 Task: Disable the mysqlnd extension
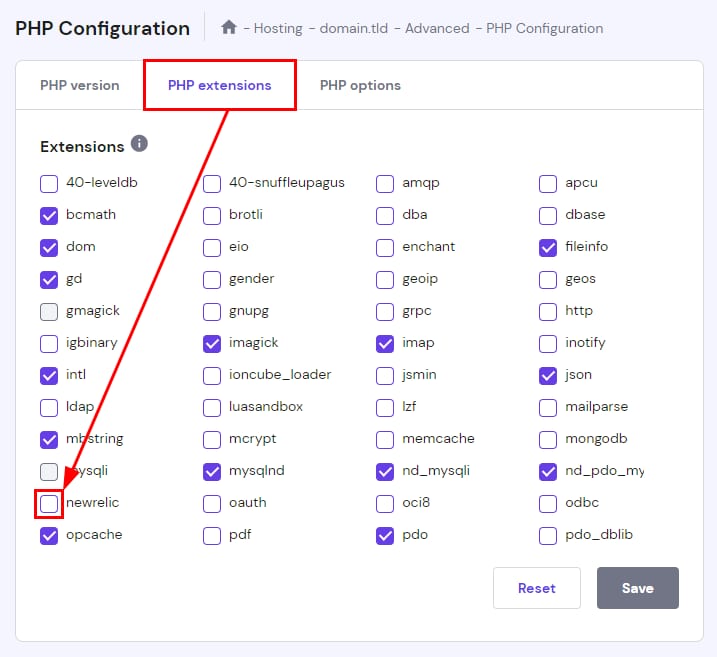212,471
